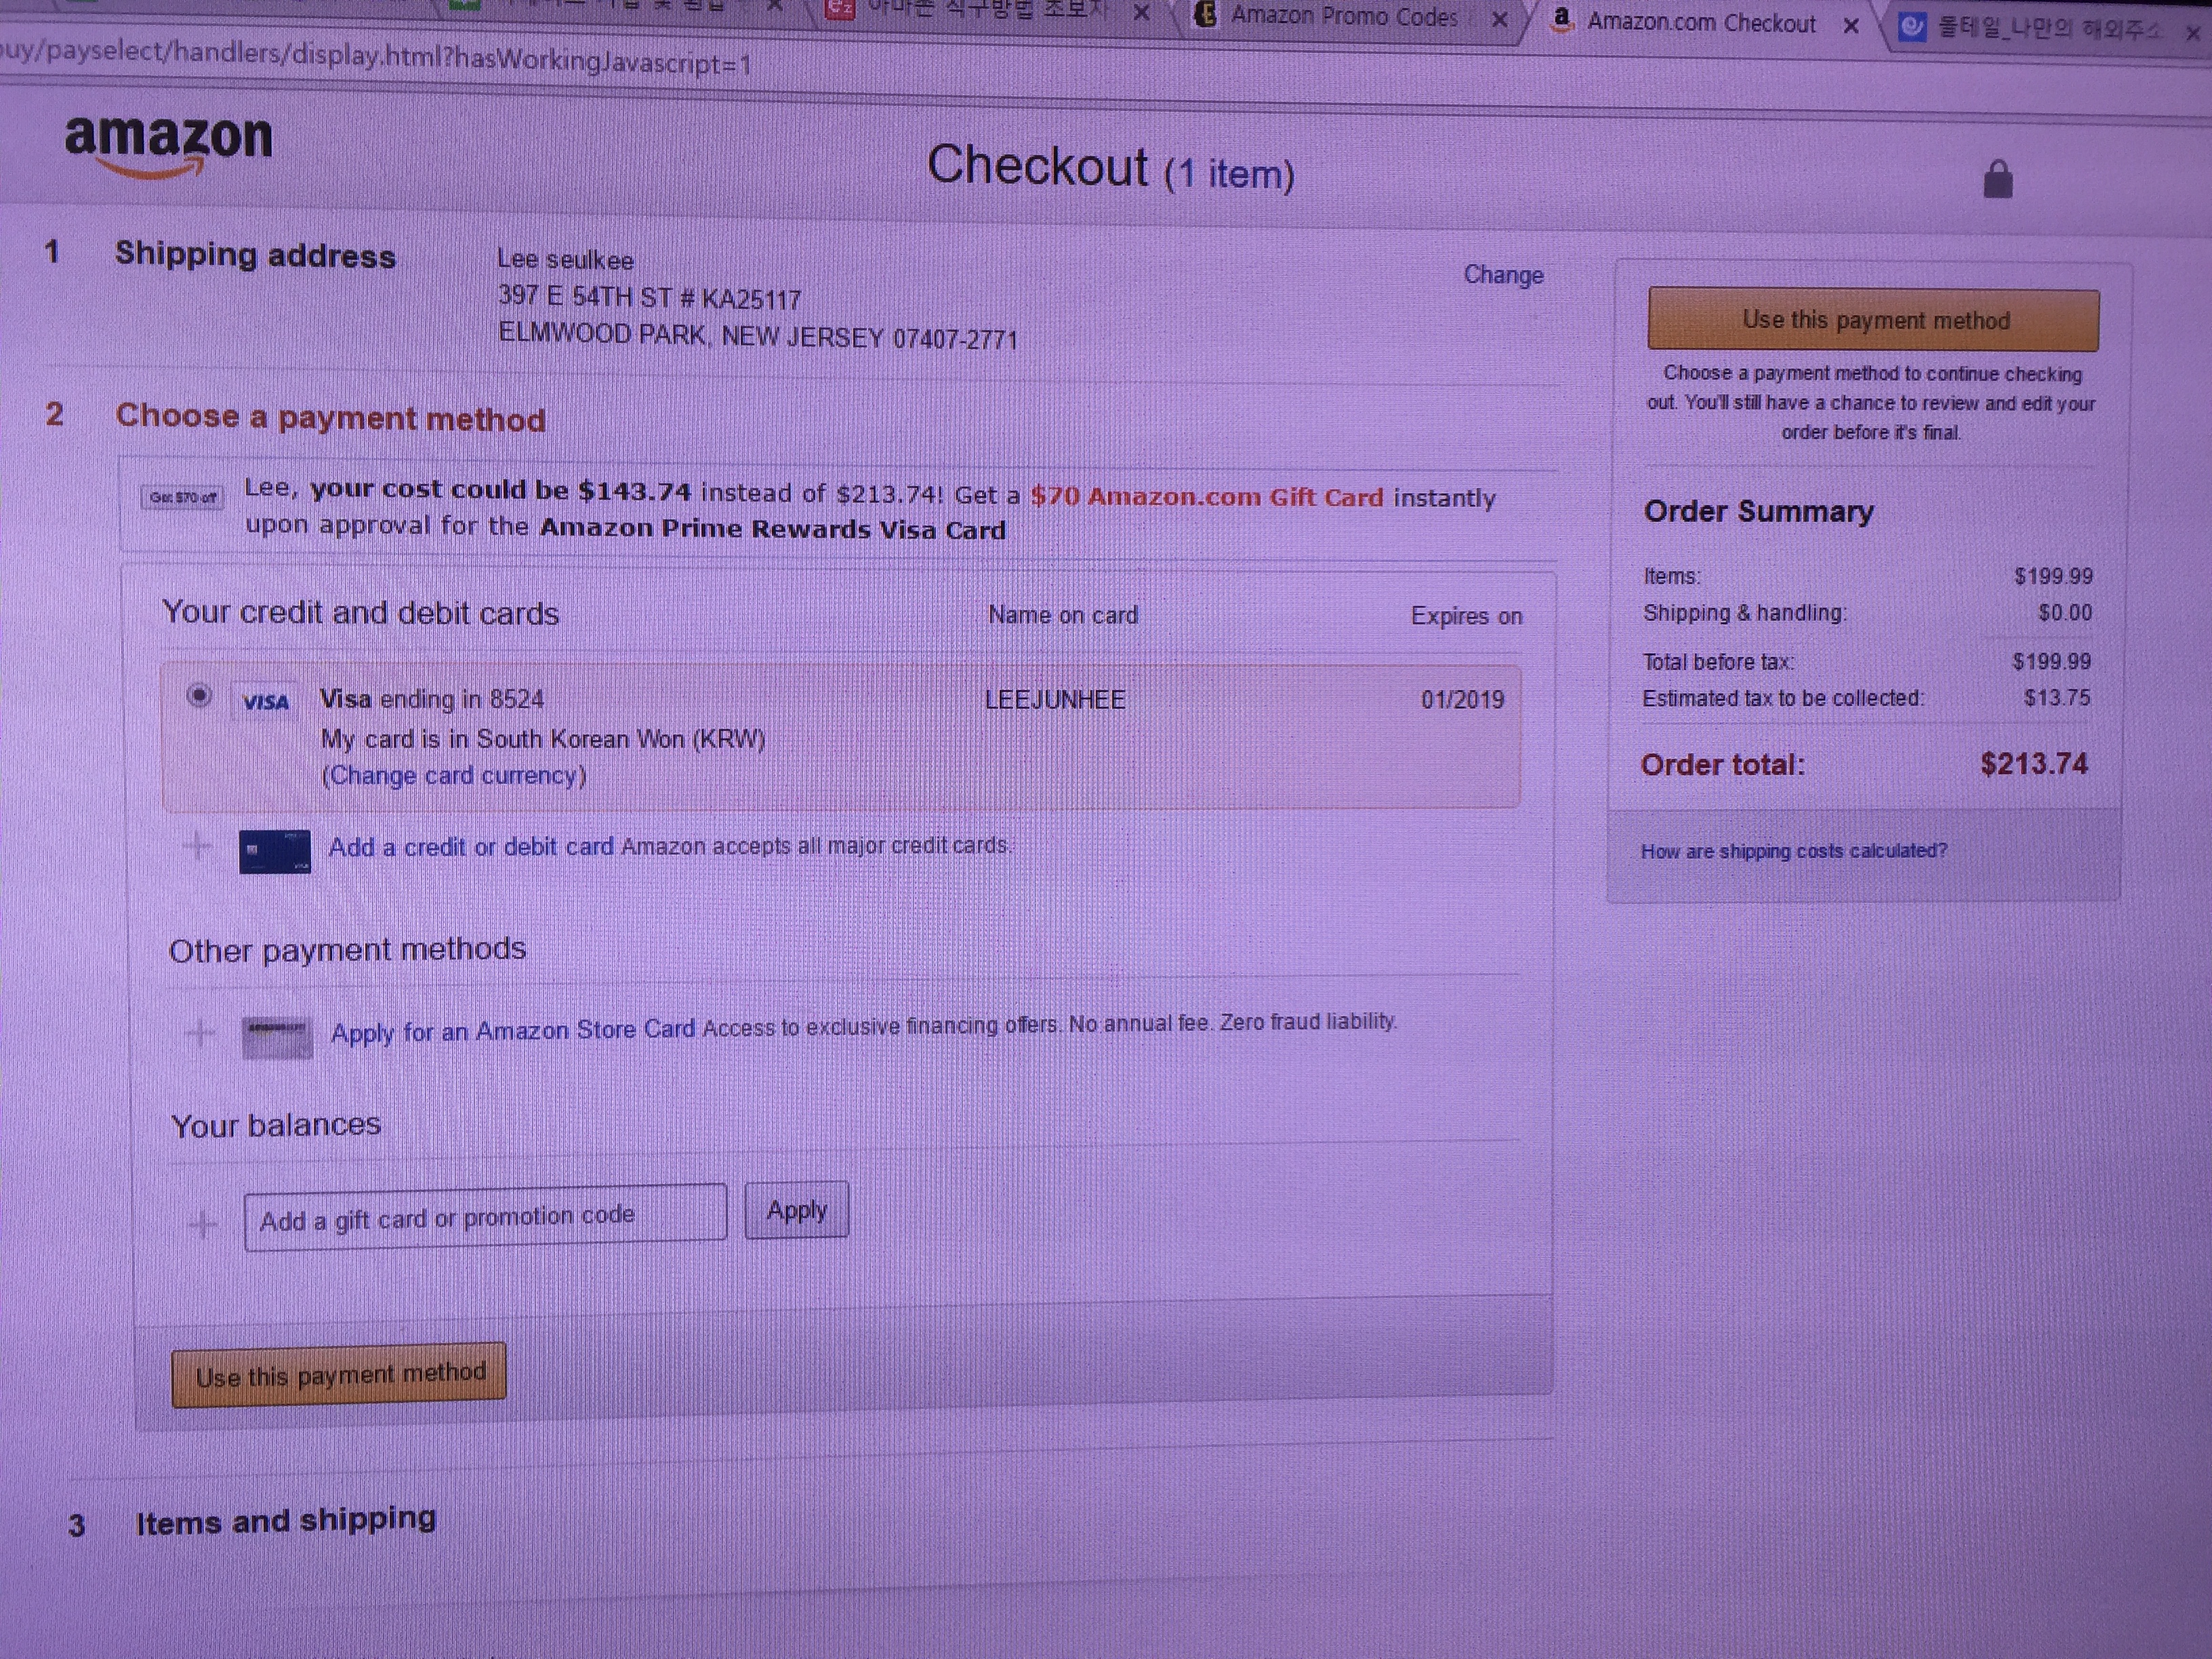The image size is (2212, 1659).
Task: Click the Visa card logo
Action: click(x=265, y=703)
